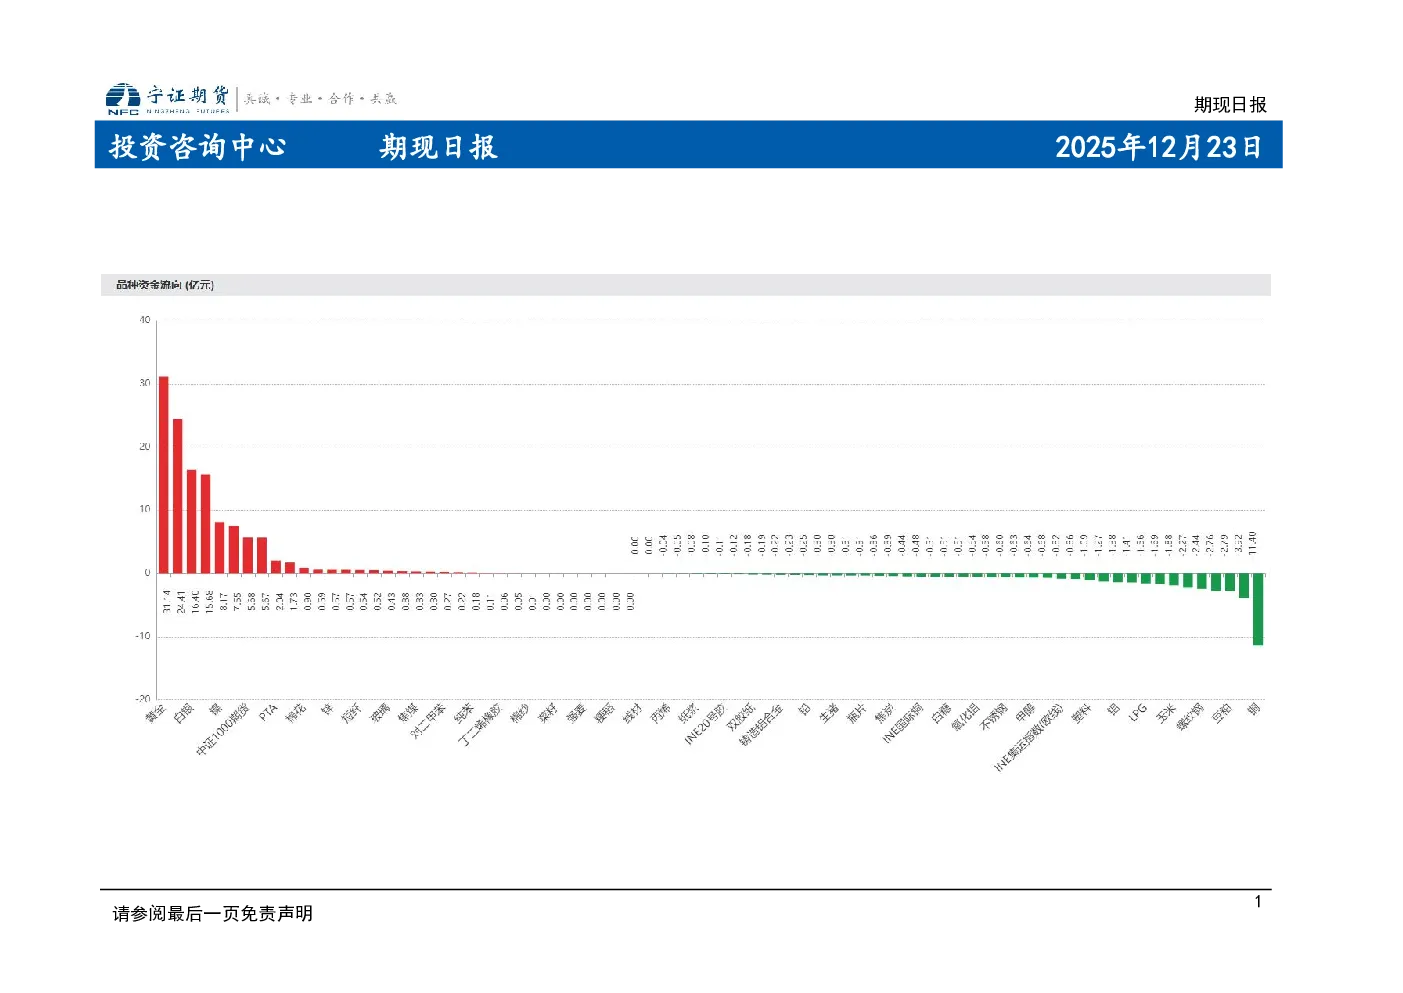
Task: Click the x-axis label 玉米
Action: point(1165,714)
